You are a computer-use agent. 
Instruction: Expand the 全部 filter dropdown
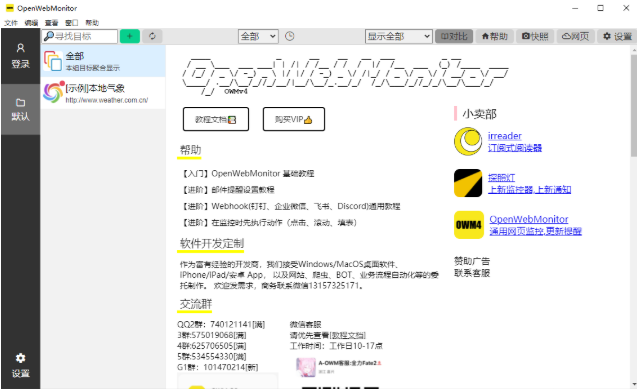coord(258,36)
